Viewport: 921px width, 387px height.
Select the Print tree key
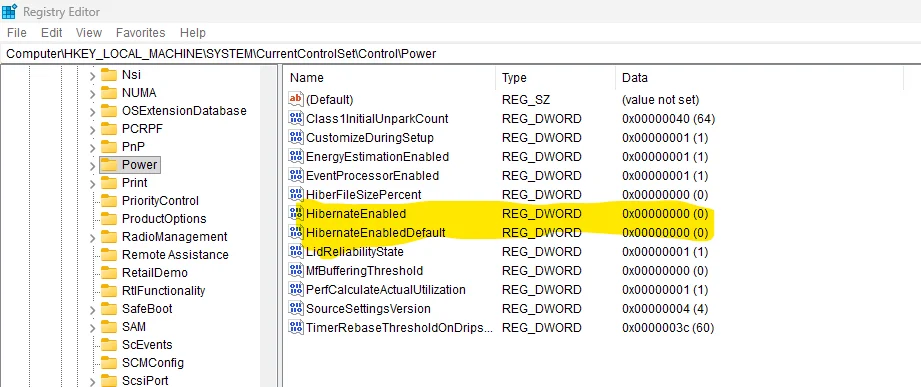click(135, 183)
